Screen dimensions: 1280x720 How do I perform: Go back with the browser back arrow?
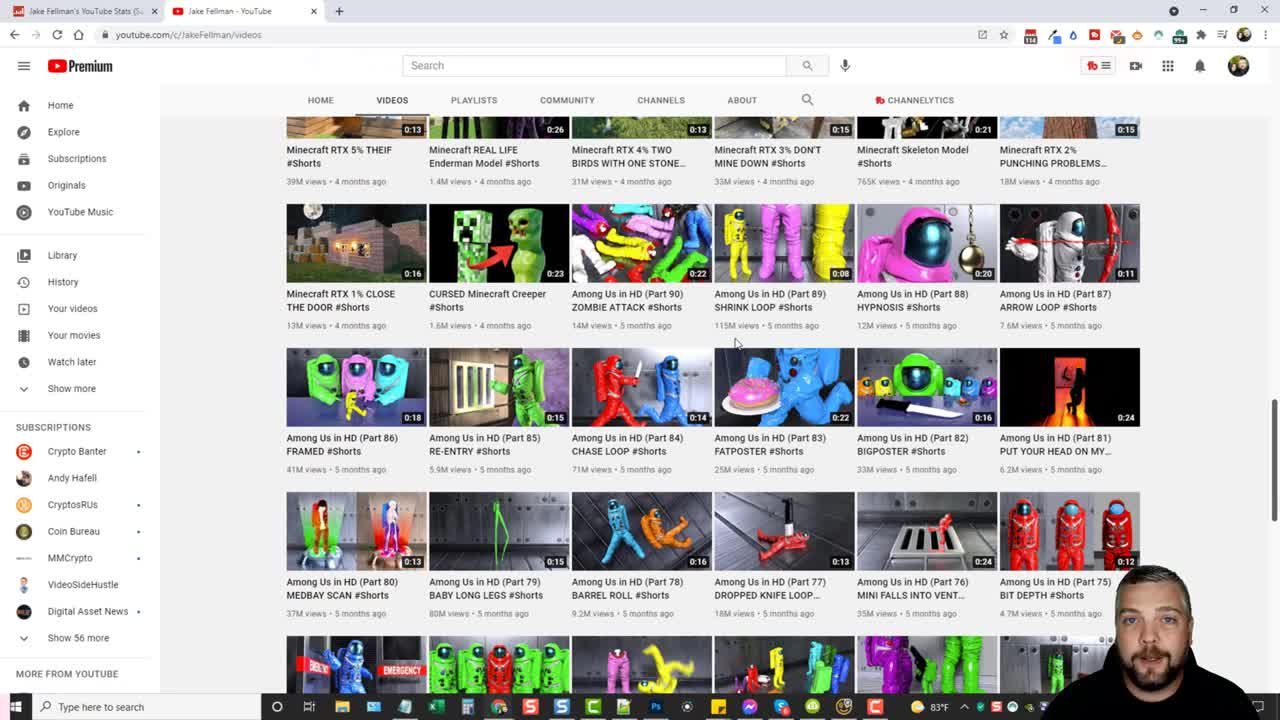(14, 35)
